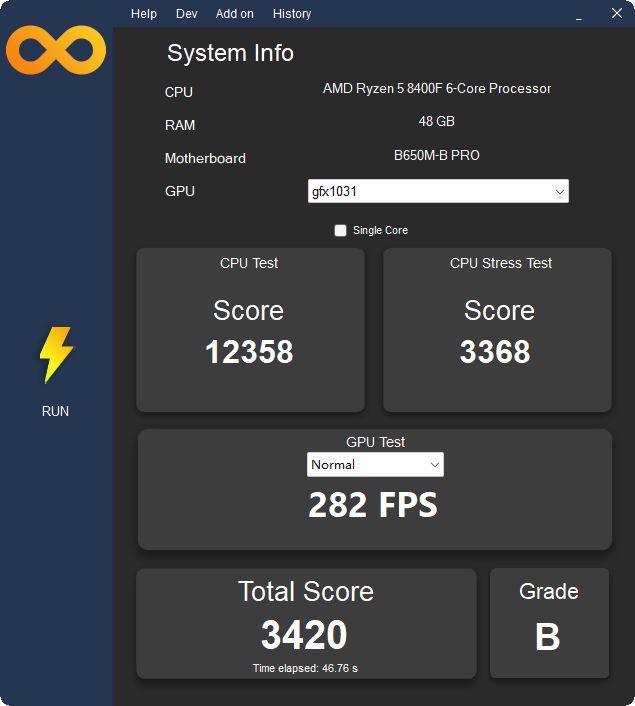Click the RUN label under the bolt
Image resolution: width=635 pixels, height=706 pixels.
(x=55, y=411)
